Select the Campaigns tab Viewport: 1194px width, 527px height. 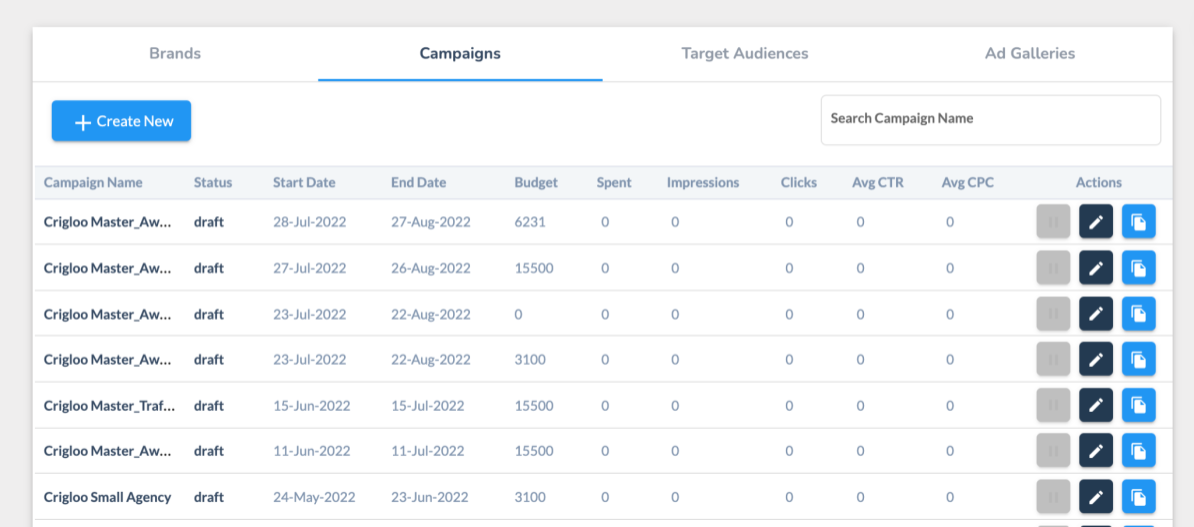pyautogui.click(x=460, y=54)
